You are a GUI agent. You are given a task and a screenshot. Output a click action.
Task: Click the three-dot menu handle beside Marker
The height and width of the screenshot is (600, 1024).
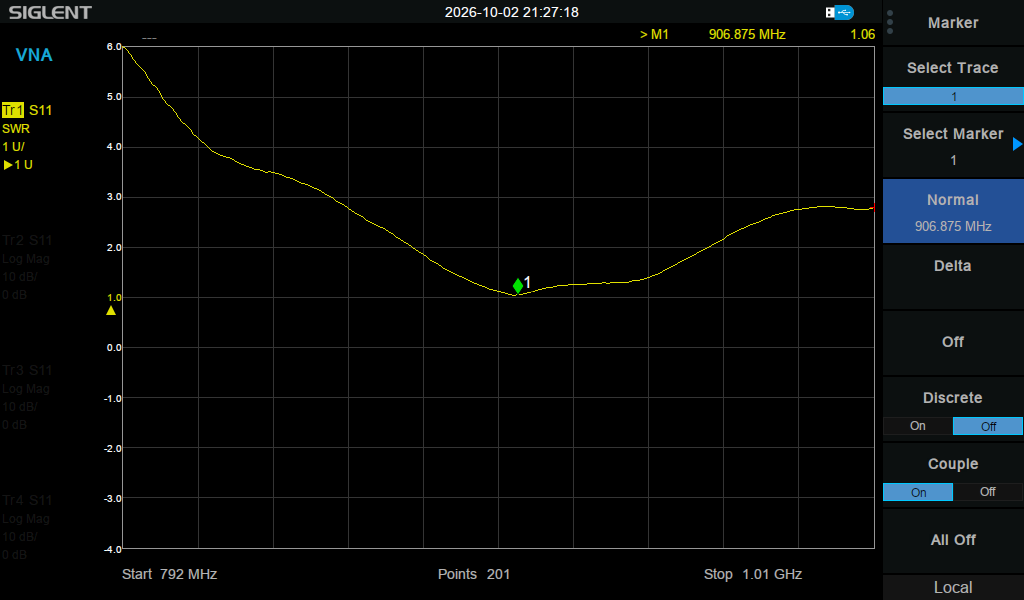pos(890,22)
